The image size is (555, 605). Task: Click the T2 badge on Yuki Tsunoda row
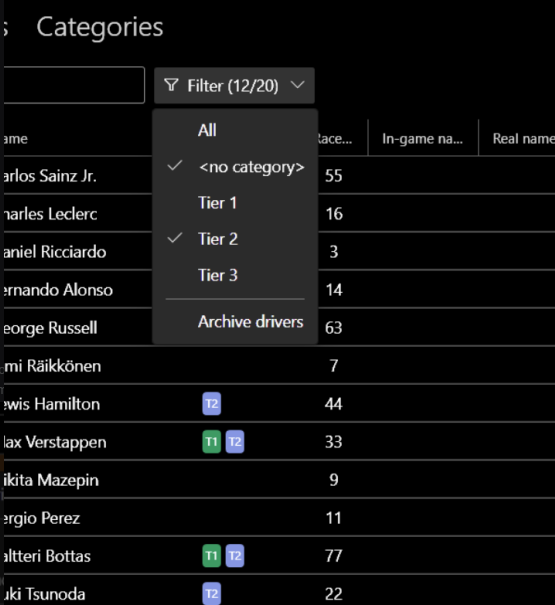pyautogui.click(x=212, y=593)
